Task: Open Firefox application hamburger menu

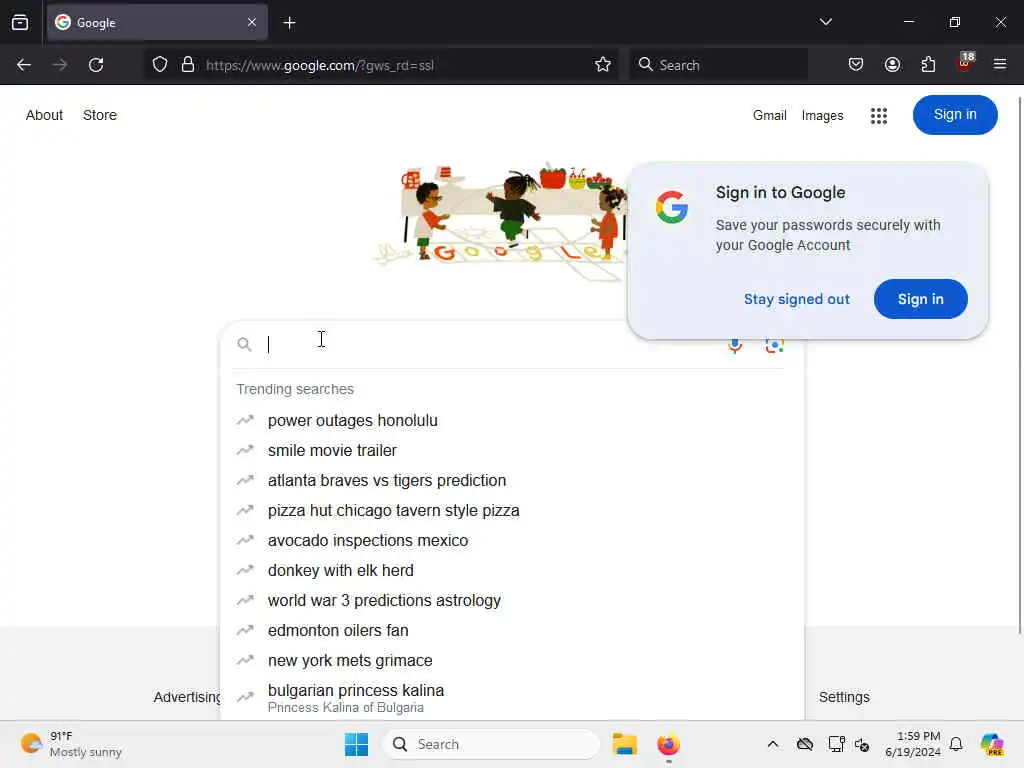Action: 1000,64
